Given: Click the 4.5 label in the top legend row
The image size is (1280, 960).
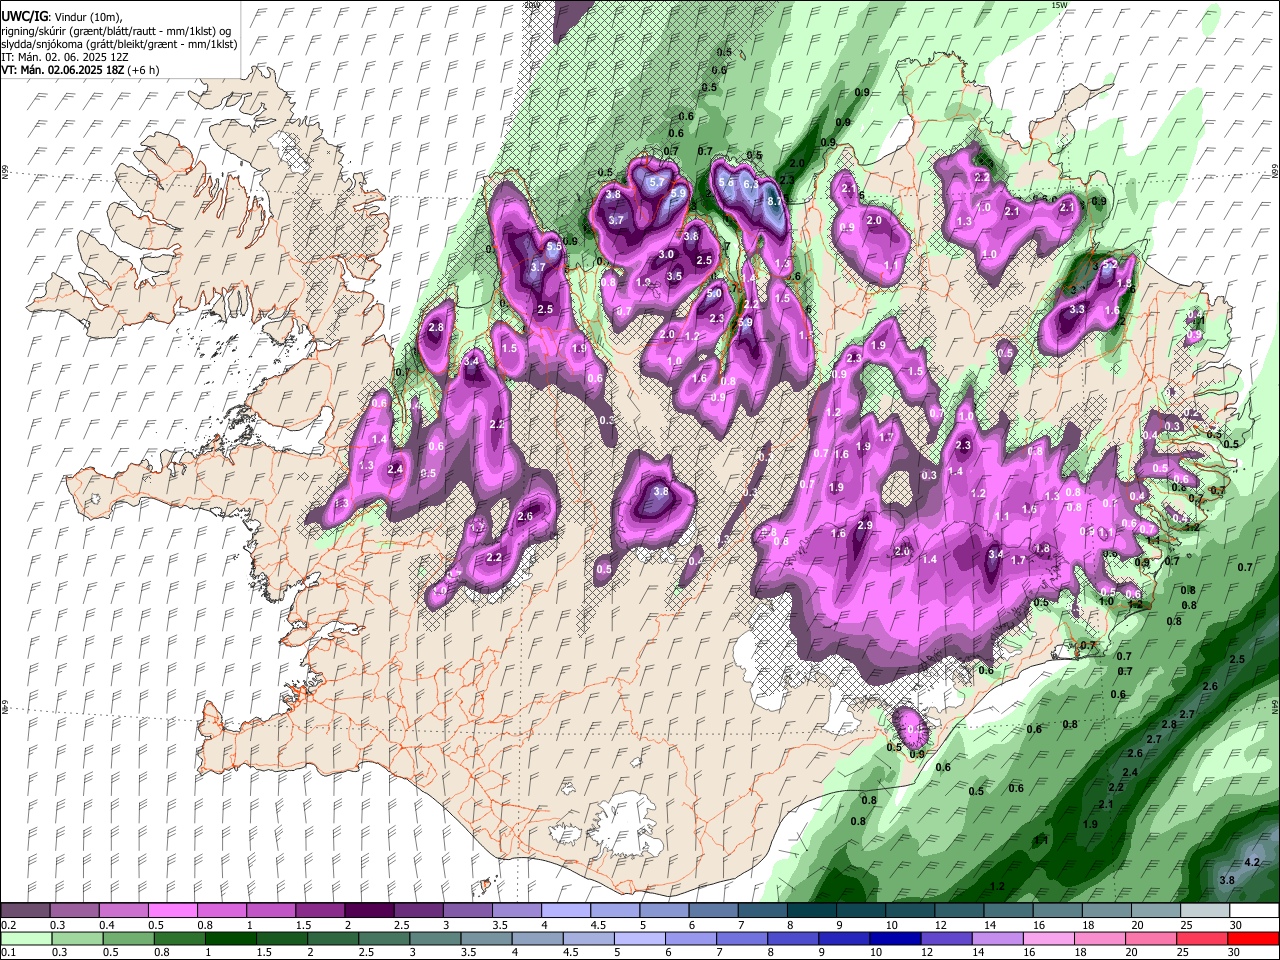Looking at the screenshot, I should pyautogui.click(x=598, y=925).
